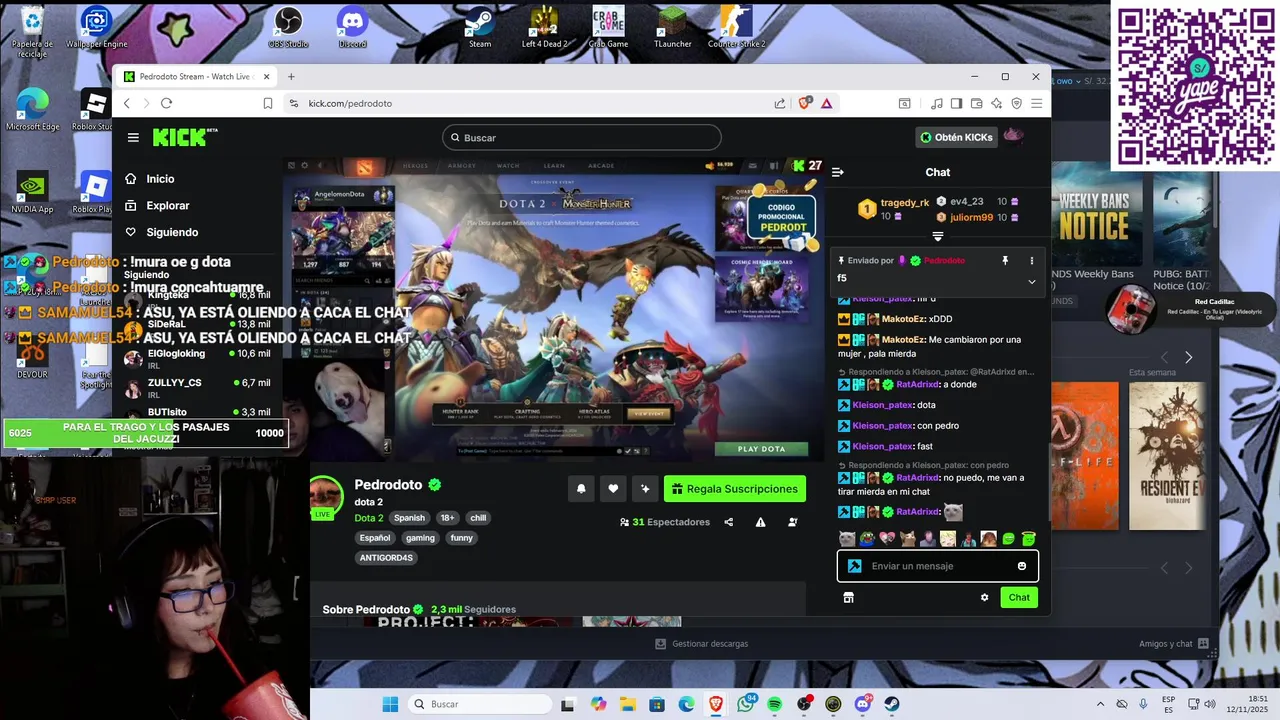Image resolution: width=1280 pixels, height=720 pixels.
Task: Select the ANTIGORD4S tag
Action: point(386,558)
